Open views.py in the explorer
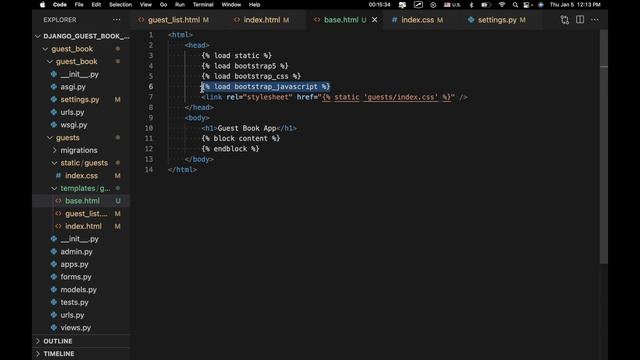 pos(76,328)
